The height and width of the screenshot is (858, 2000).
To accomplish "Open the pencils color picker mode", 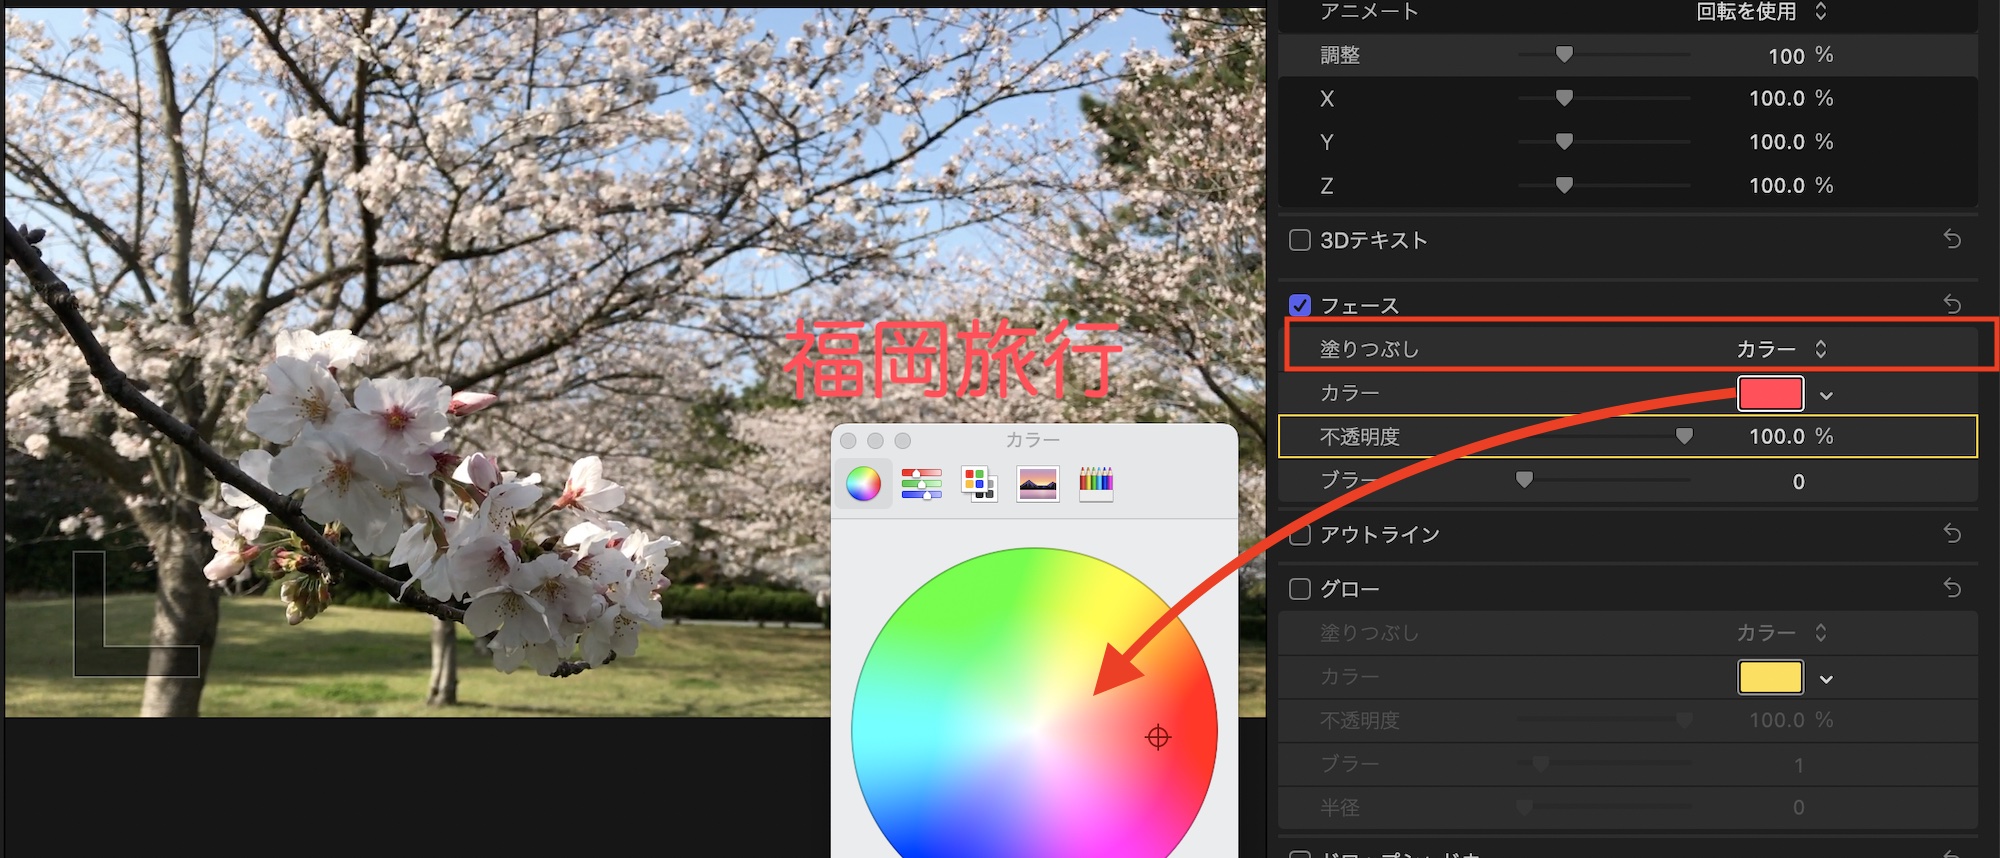I will pyautogui.click(x=1096, y=484).
